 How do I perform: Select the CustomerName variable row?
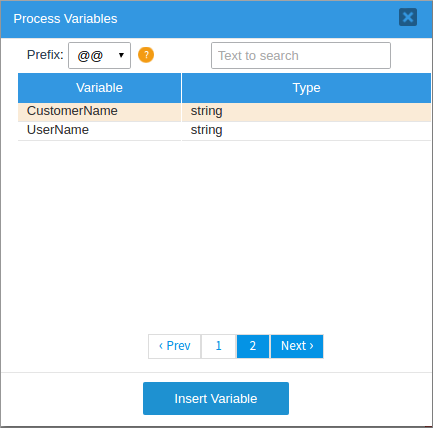224,112
